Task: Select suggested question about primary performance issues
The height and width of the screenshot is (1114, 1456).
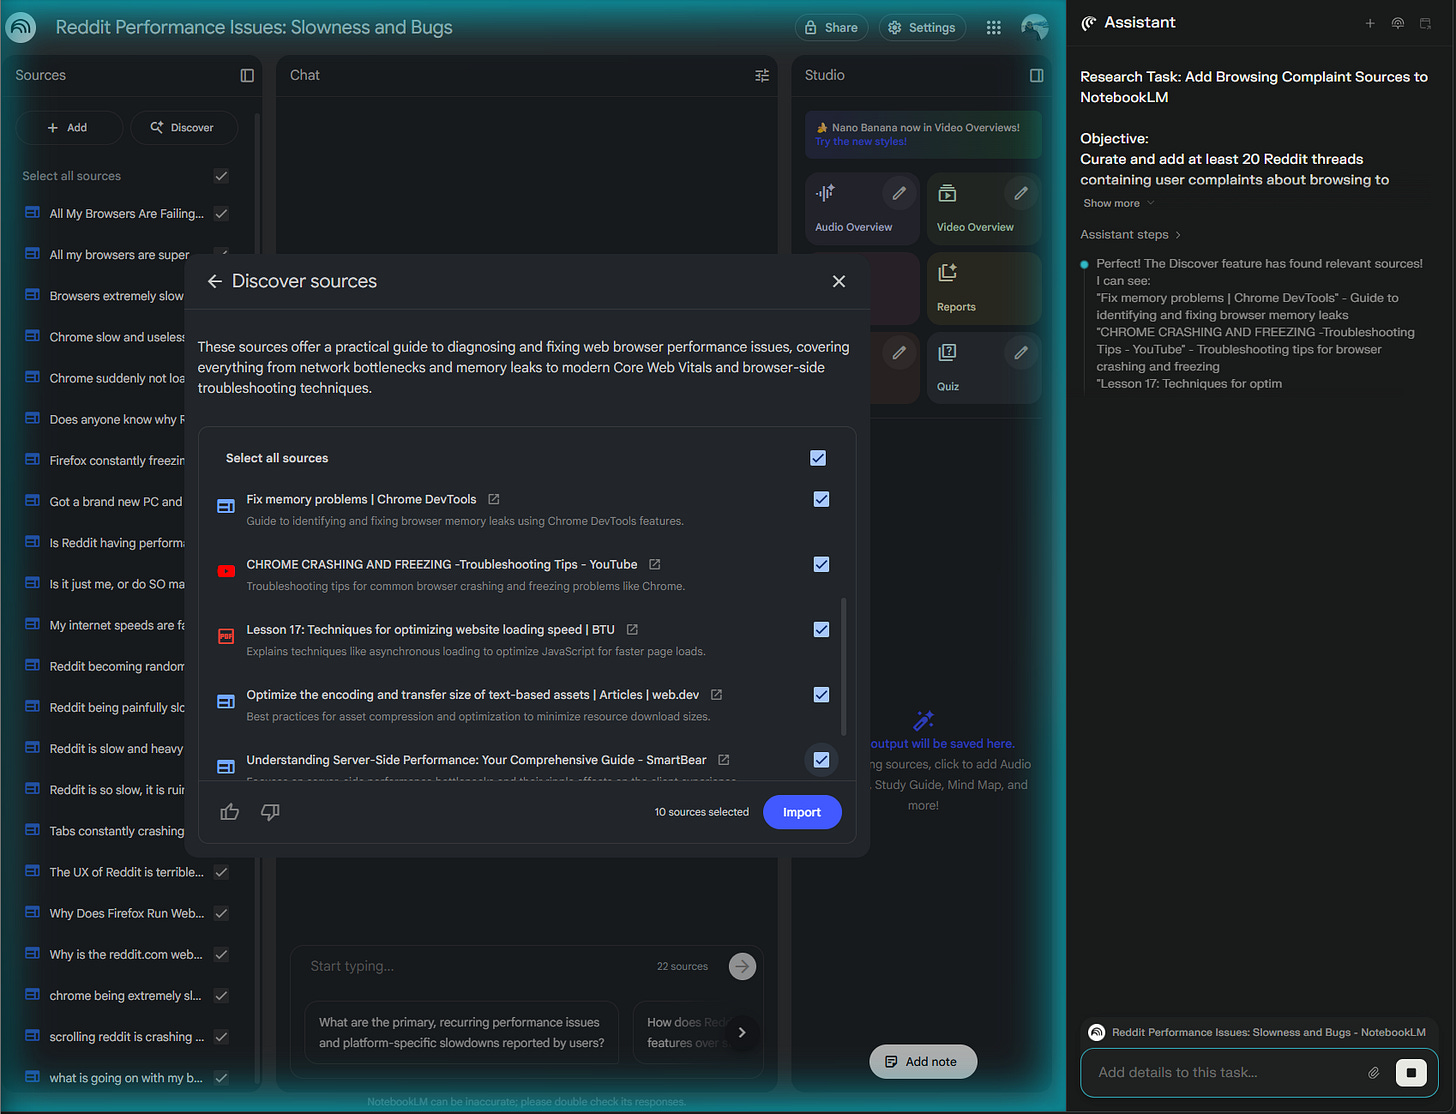Action: pyautogui.click(x=461, y=1032)
